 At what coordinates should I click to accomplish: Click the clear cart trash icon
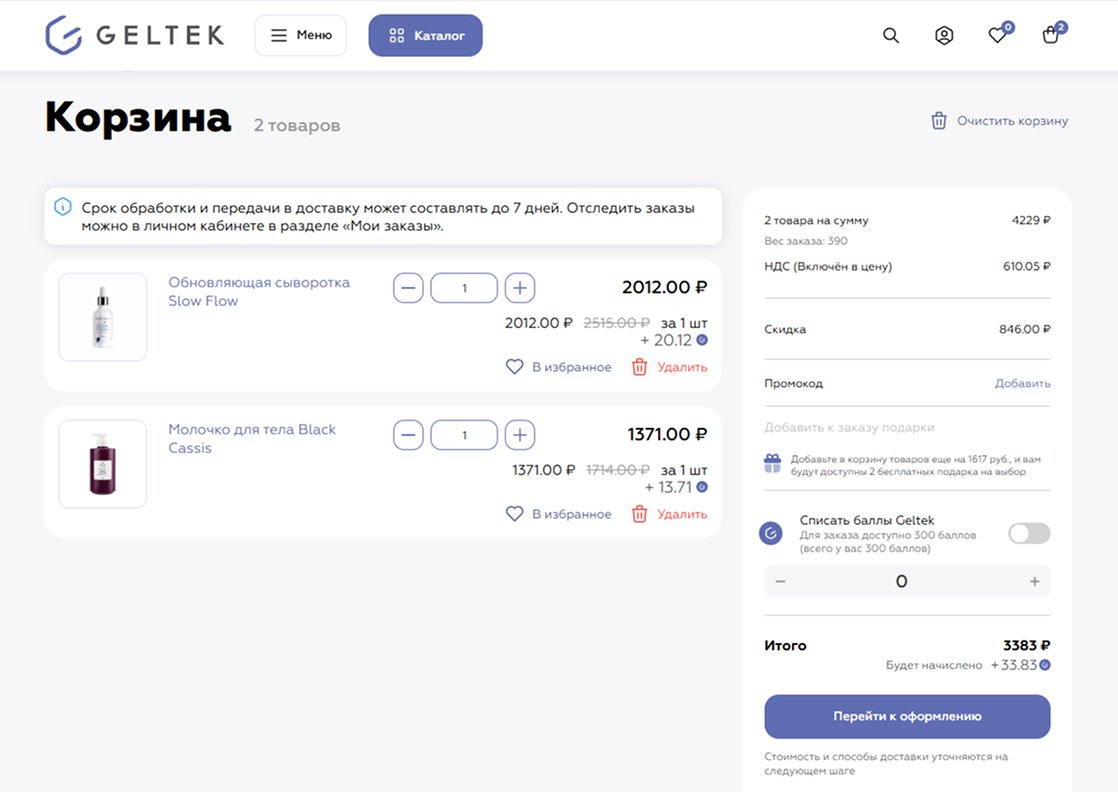point(939,121)
